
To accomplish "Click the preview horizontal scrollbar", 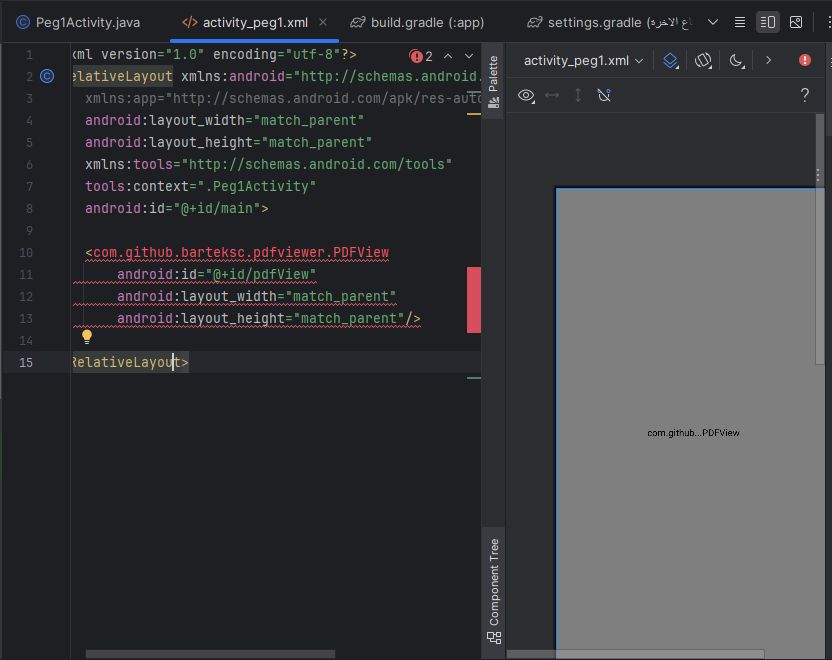I will 636,654.
